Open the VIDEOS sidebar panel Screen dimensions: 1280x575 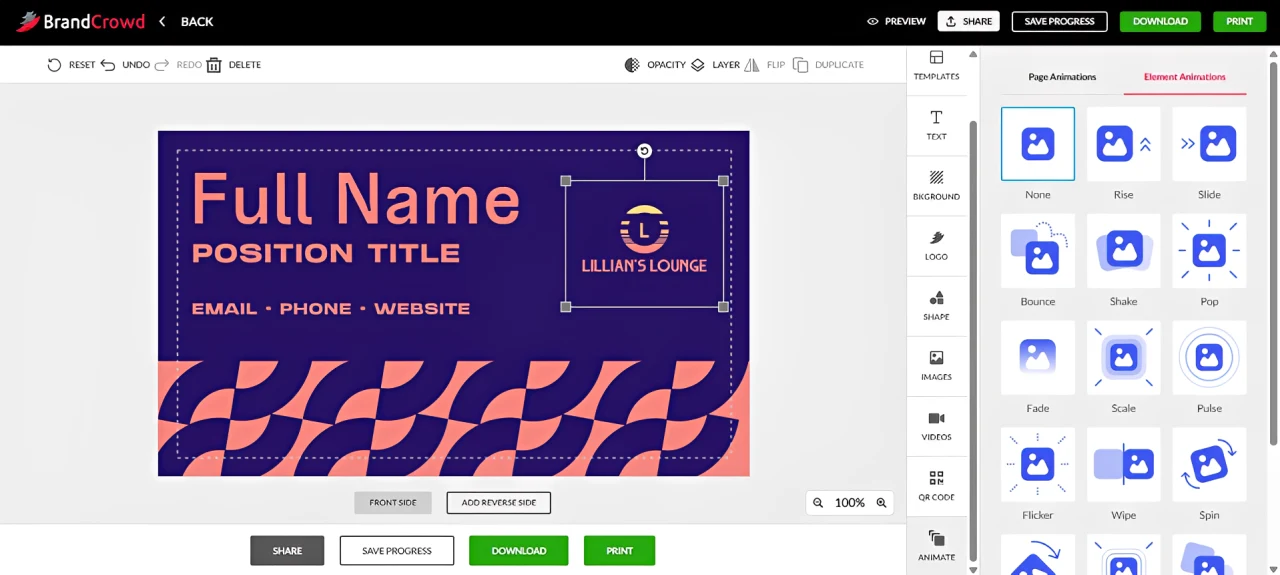(936, 426)
